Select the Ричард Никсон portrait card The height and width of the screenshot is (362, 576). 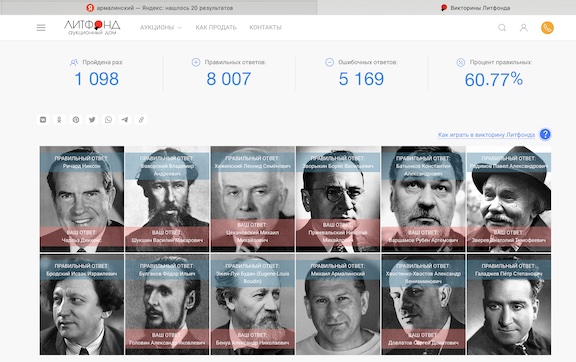pos(82,199)
